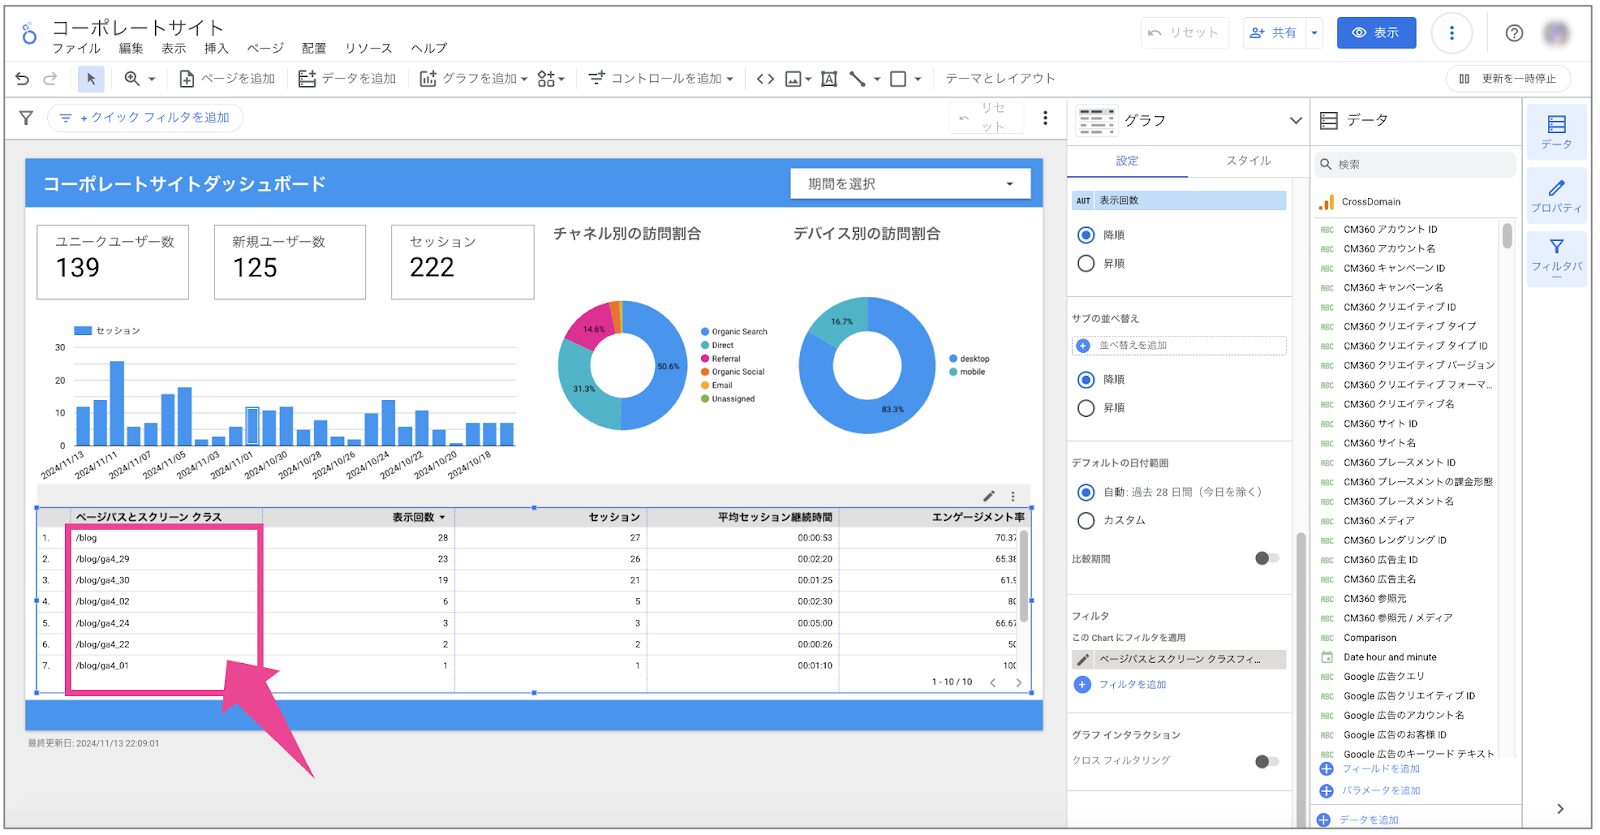
Task: Toggle the クロス フィルタリング switch
Action: click(1266, 761)
